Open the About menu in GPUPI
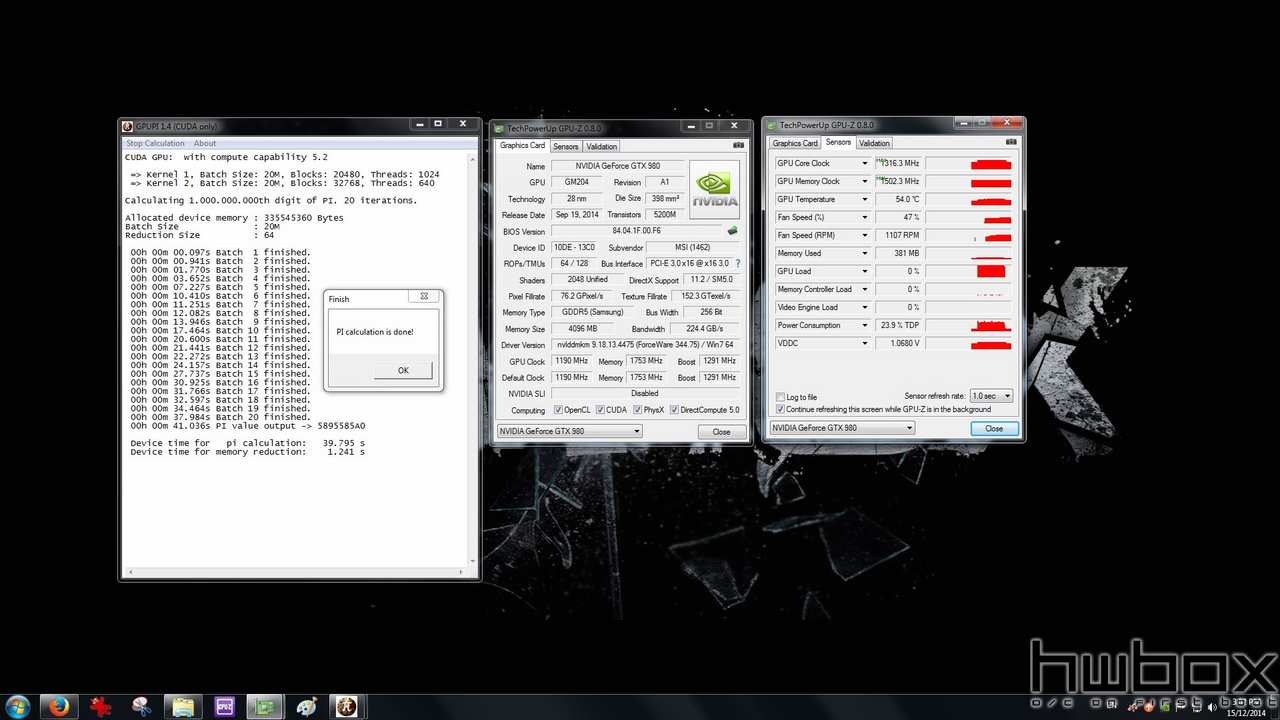The height and width of the screenshot is (720, 1280). click(x=204, y=143)
